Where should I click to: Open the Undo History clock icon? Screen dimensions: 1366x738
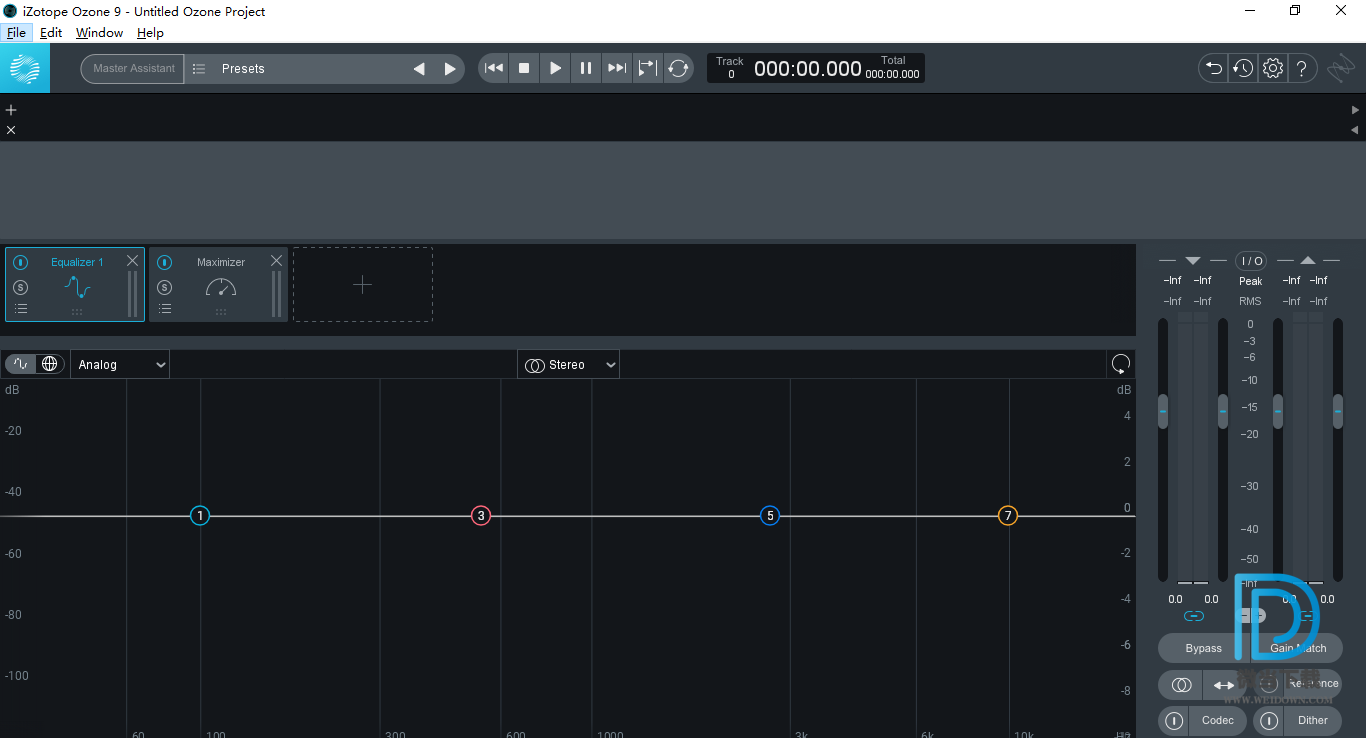pyautogui.click(x=1243, y=68)
